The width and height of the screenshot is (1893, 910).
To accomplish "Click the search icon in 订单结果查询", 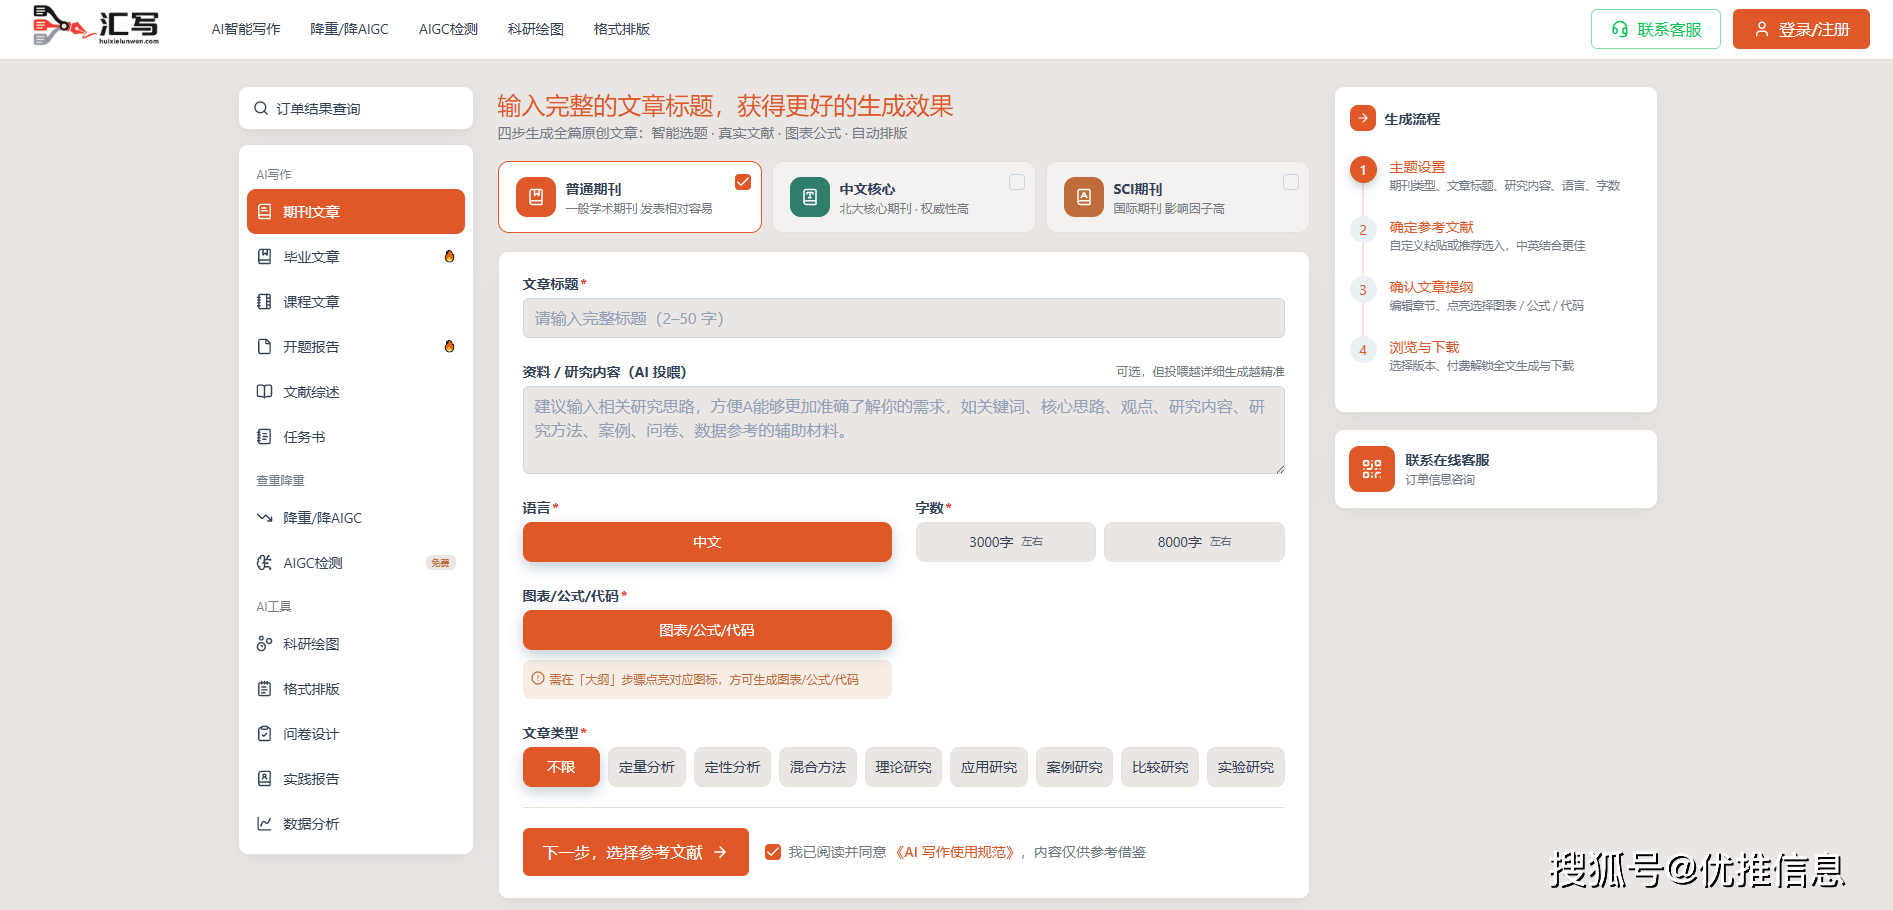I will tap(261, 108).
